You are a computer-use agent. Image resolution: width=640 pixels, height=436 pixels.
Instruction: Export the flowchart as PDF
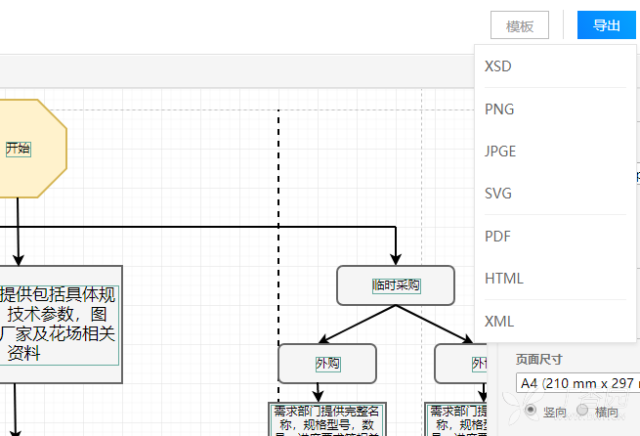click(x=499, y=236)
